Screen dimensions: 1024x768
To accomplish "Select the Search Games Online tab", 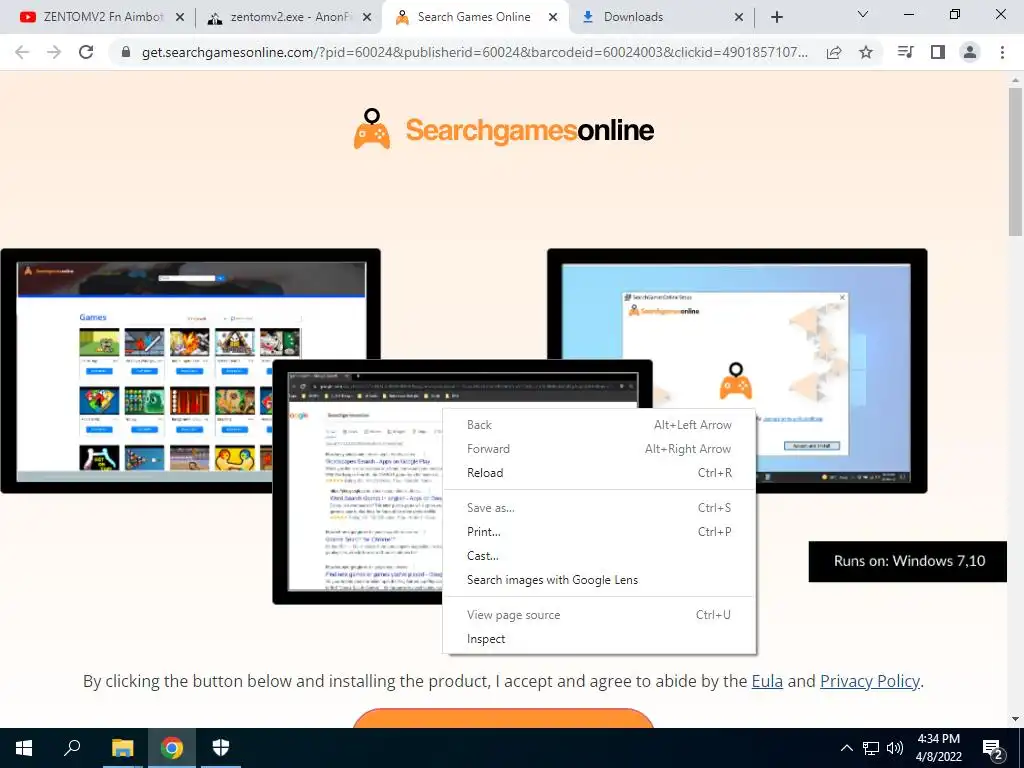I will (x=474, y=18).
